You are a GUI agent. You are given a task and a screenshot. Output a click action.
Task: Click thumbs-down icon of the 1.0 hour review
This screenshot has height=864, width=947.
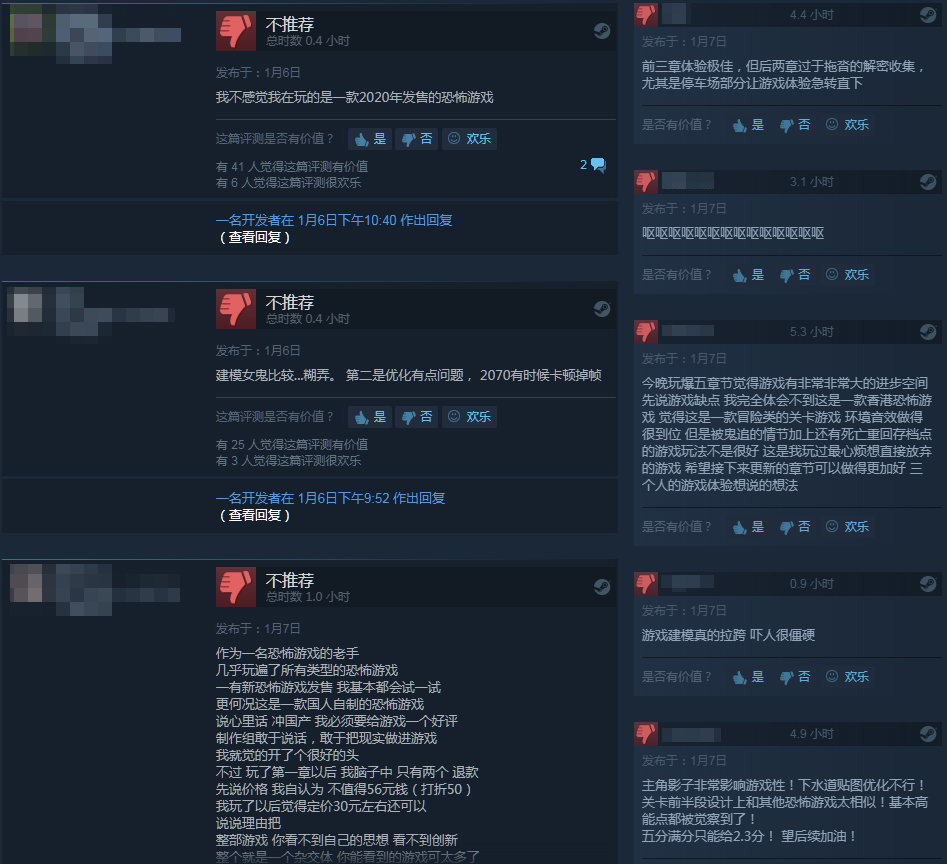click(236, 587)
